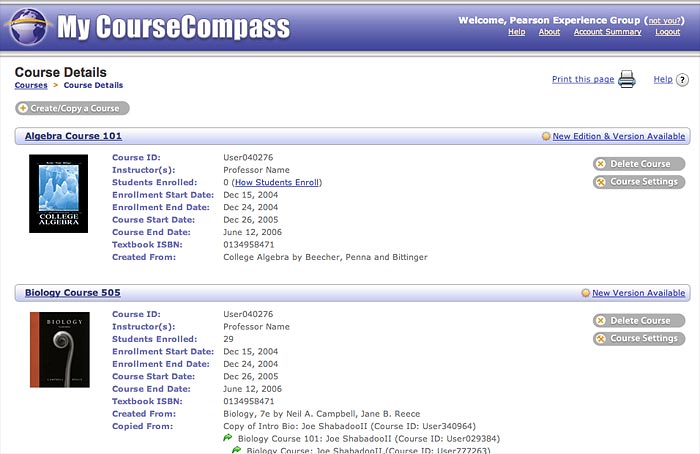
Task: Click Biology Copied From label
Action: pos(142,426)
